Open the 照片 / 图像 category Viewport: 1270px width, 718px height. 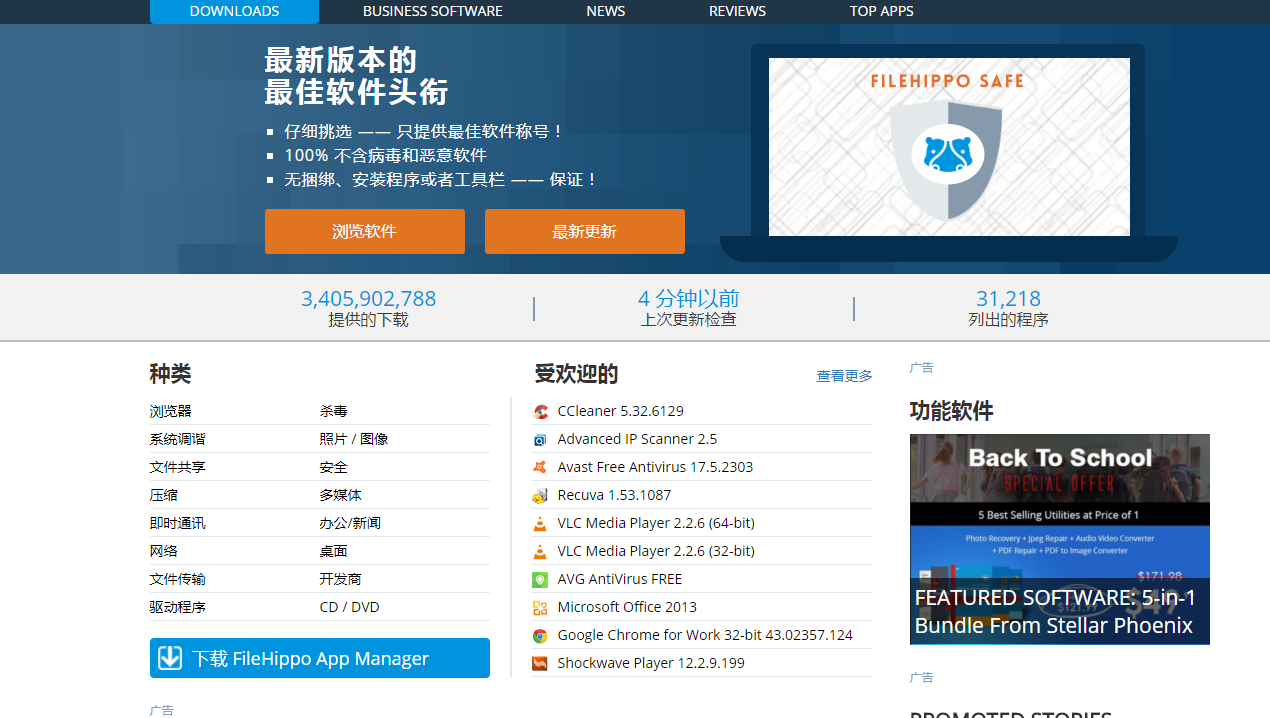(x=354, y=439)
